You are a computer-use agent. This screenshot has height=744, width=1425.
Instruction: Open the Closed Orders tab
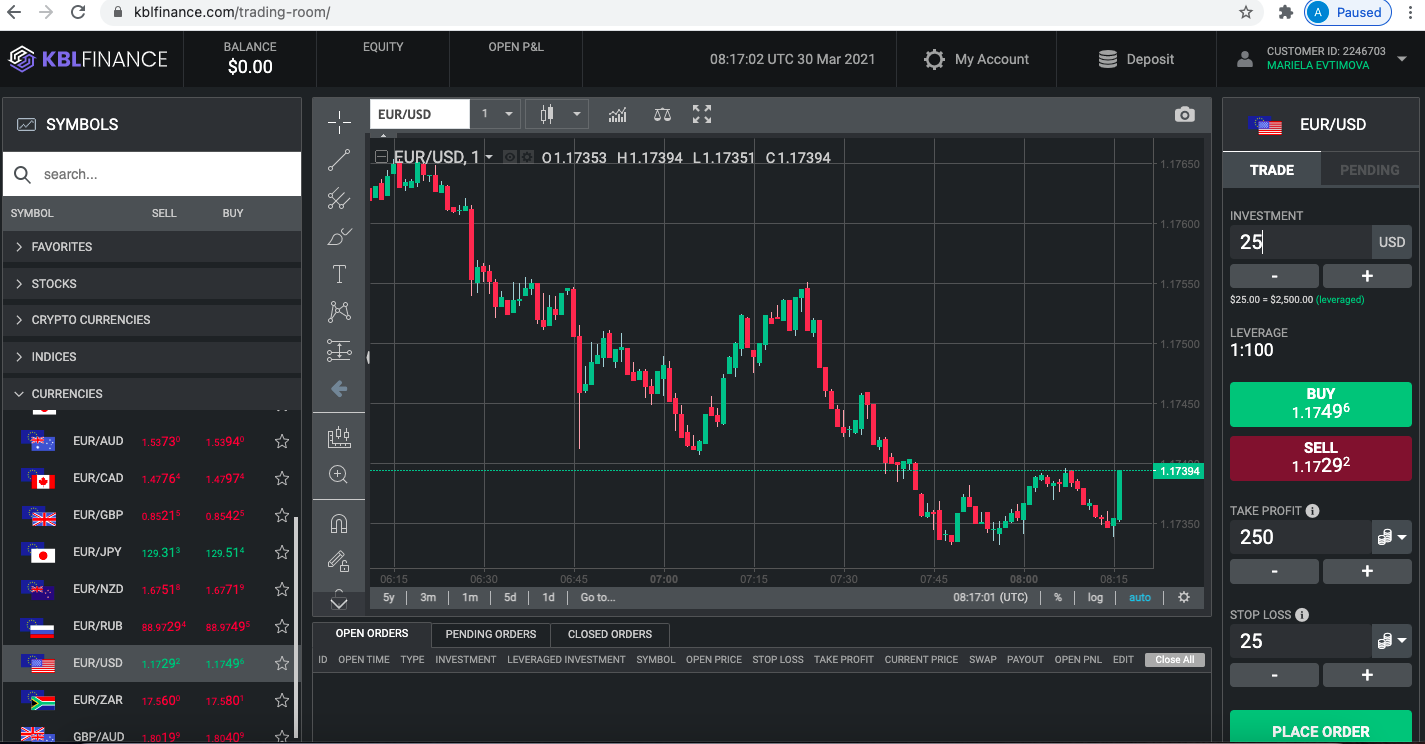click(610, 634)
